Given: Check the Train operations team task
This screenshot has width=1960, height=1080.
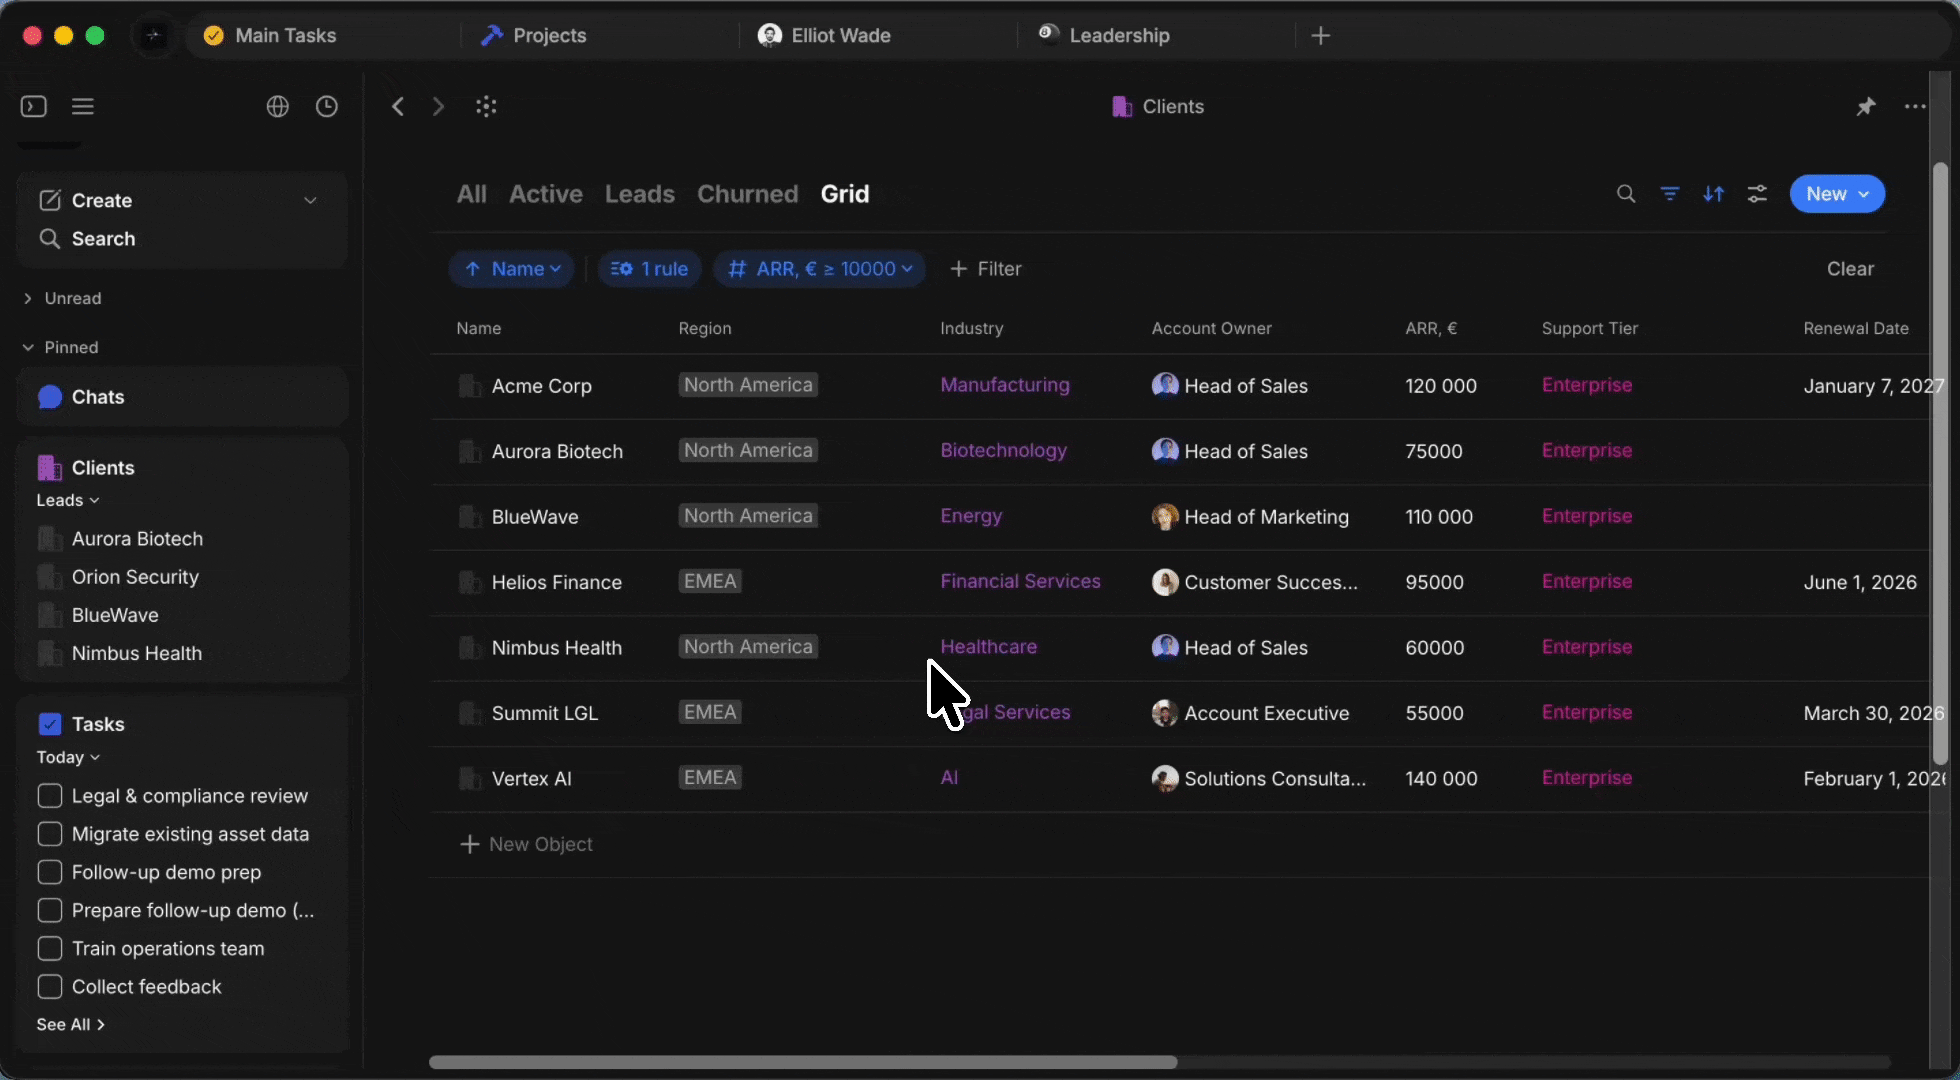Looking at the screenshot, I should click(x=49, y=948).
